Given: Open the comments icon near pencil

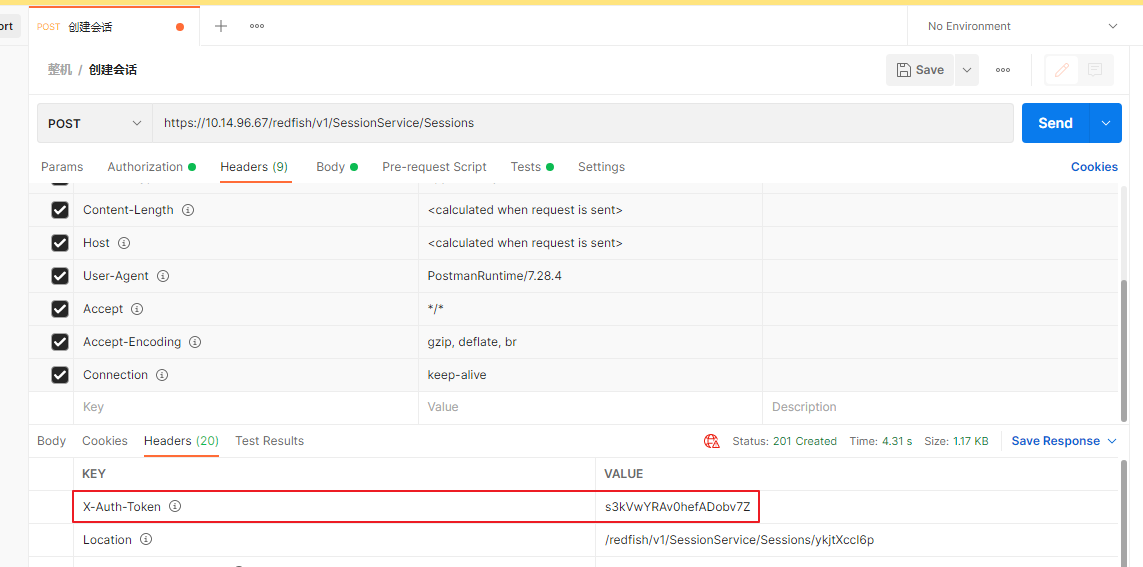Looking at the screenshot, I should [1094, 70].
